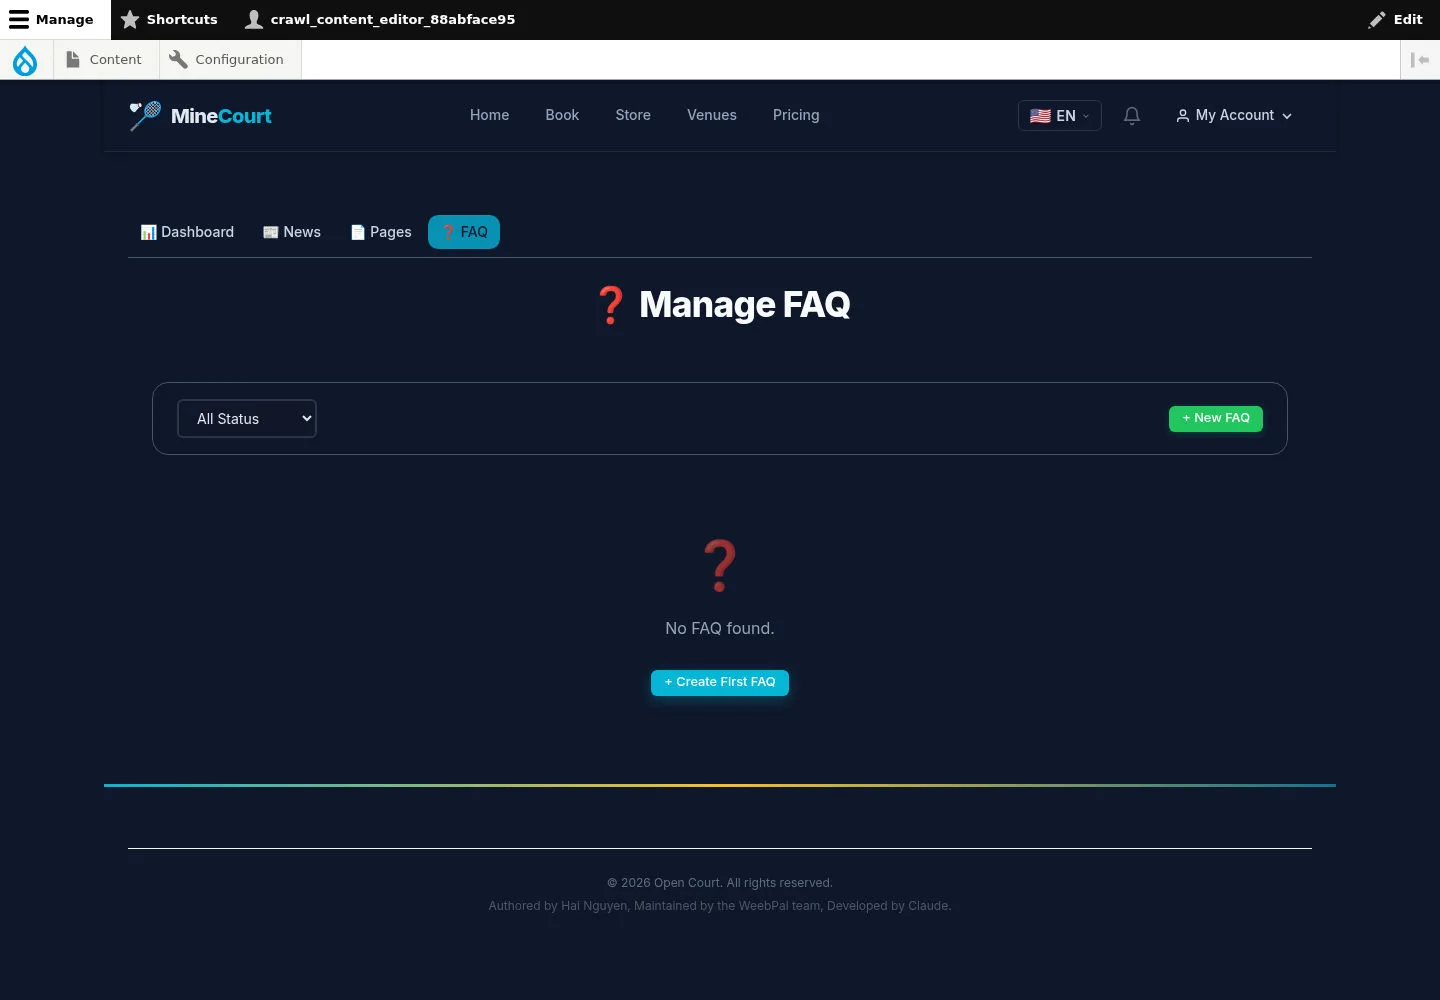Open the Shortcuts star menu
Screen dimensions: 1440x1000
(169, 20)
